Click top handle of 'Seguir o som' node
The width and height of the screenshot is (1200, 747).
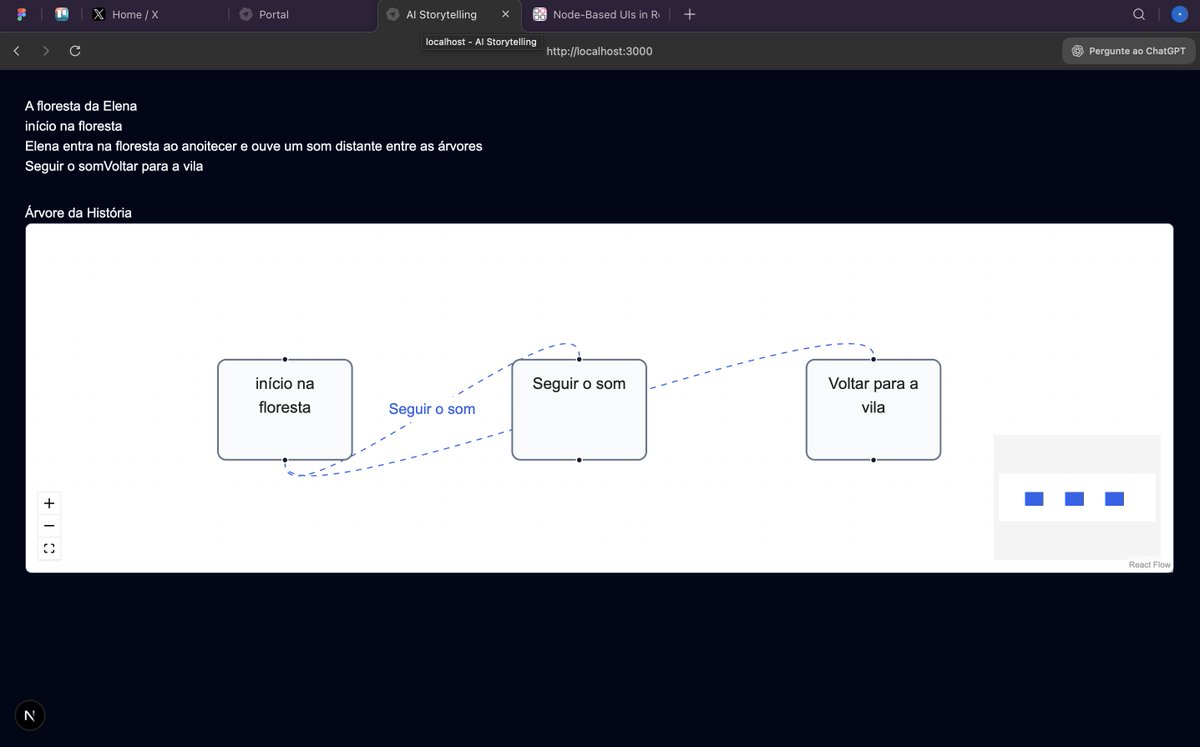tap(579, 359)
